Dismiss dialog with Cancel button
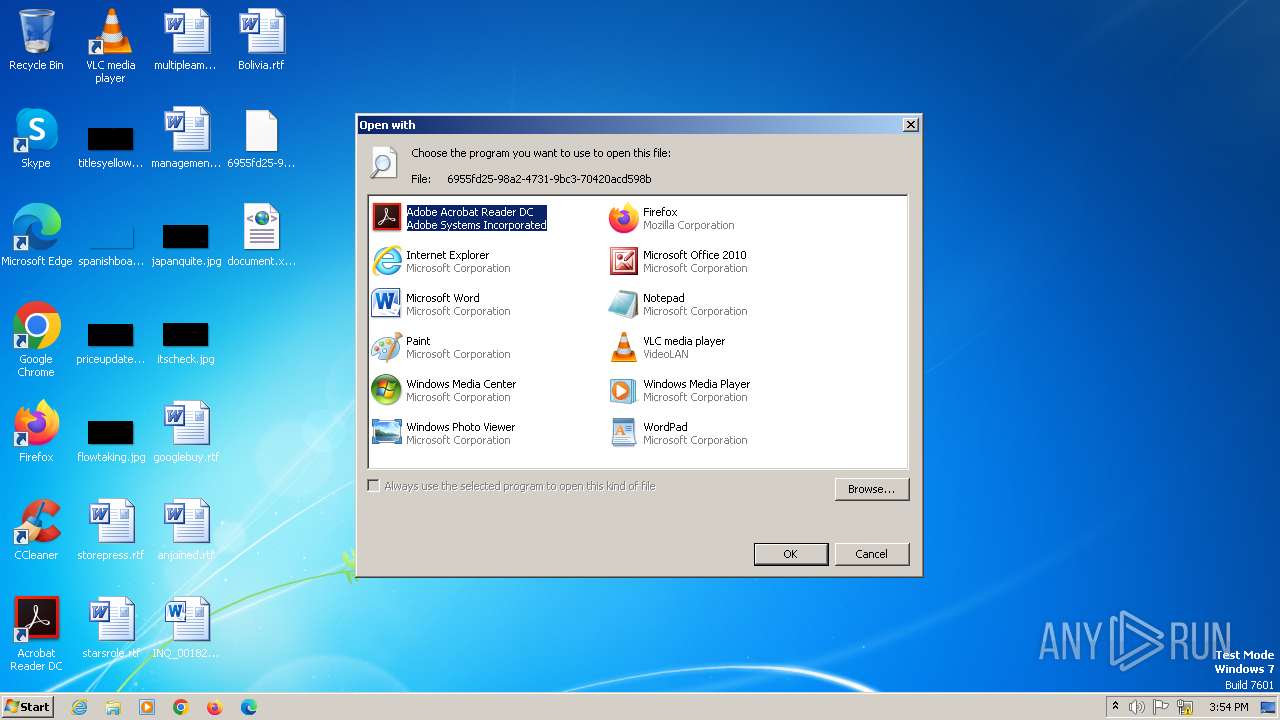The height and width of the screenshot is (720, 1280). tap(871, 554)
